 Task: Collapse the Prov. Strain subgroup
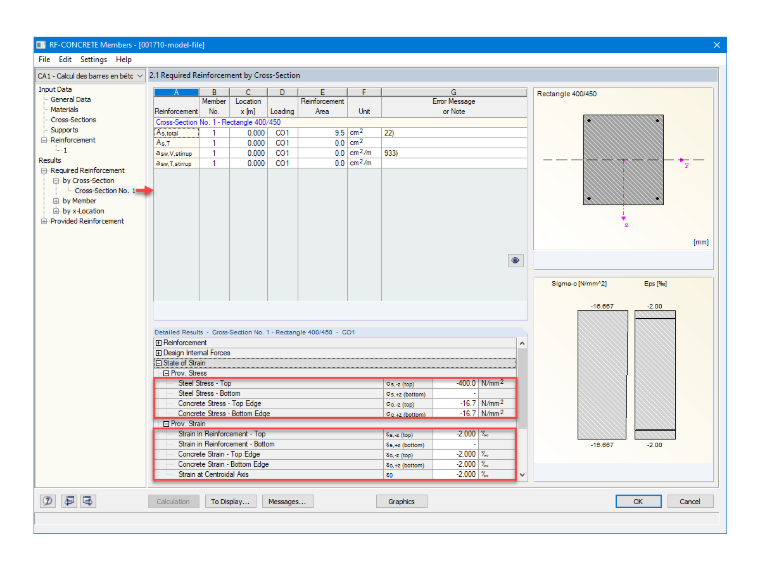click(x=166, y=424)
